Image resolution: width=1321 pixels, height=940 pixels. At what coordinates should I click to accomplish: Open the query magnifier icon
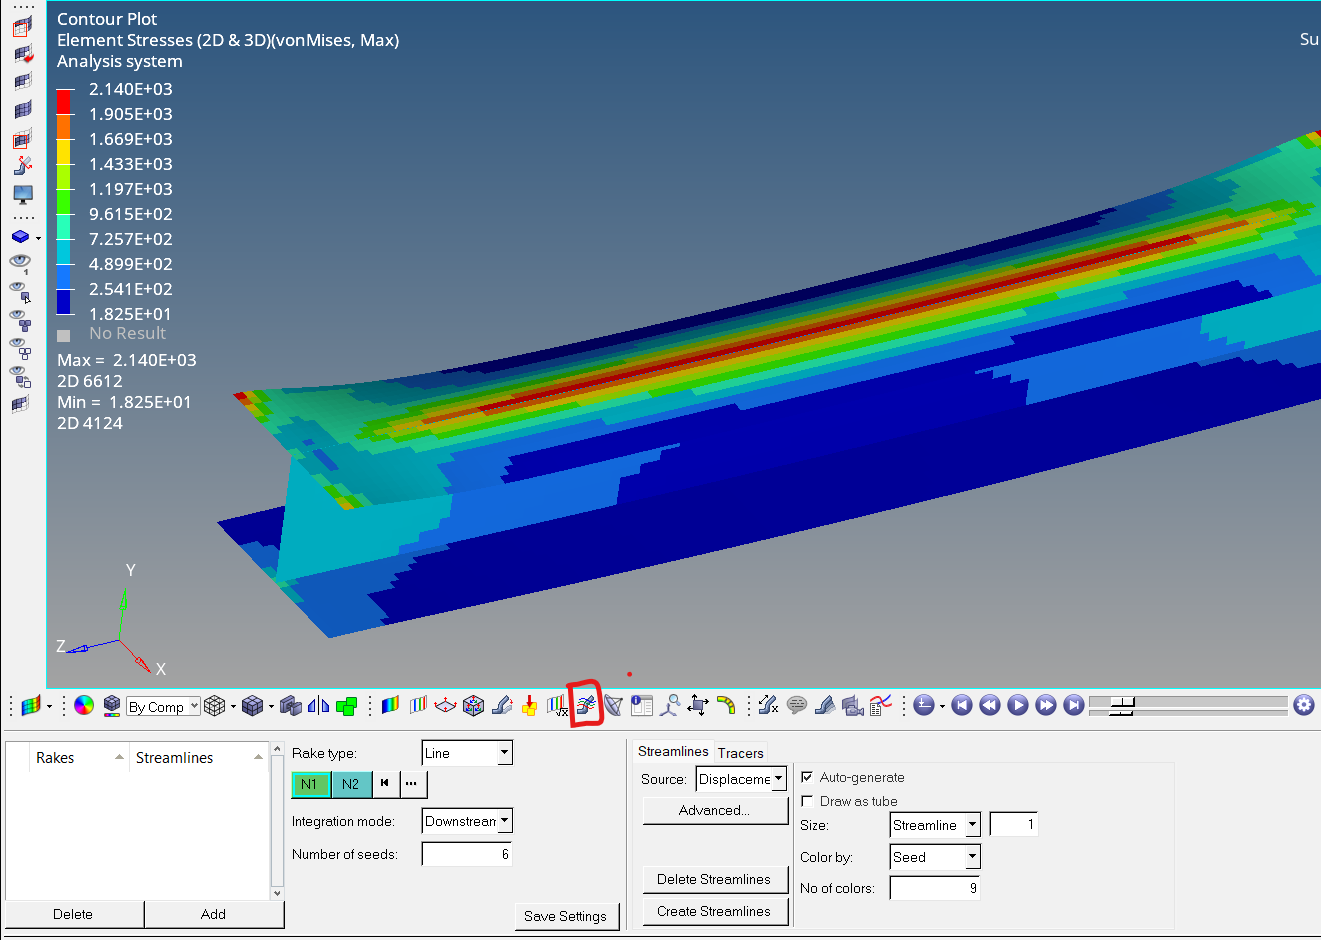[670, 705]
